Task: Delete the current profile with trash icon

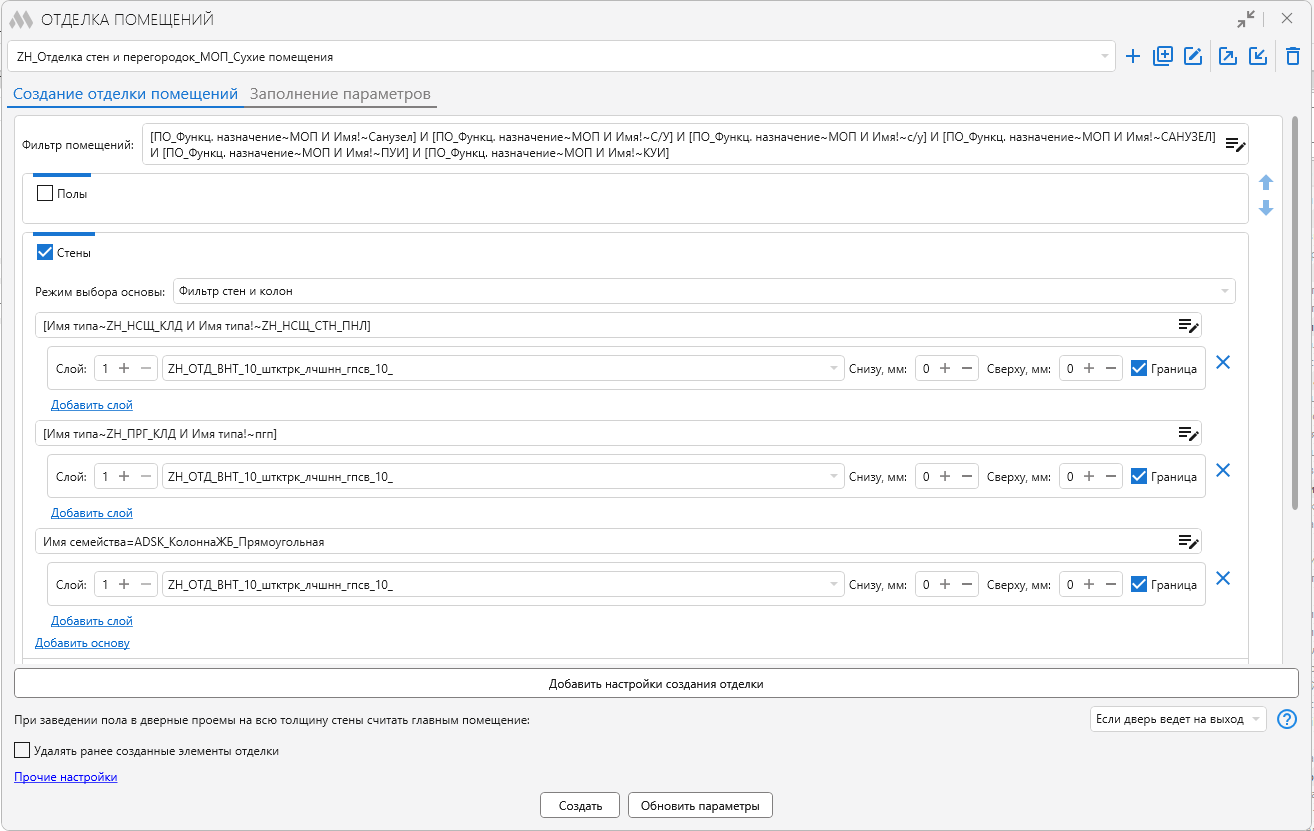Action: coord(1293,56)
